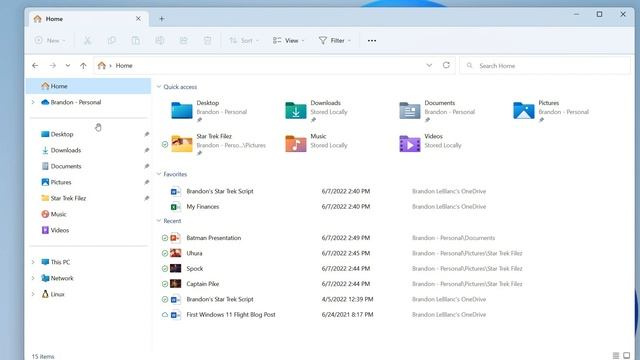The height and width of the screenshot is (360, 640).
Task: Select Downloads in sidebar
Action: point(88,150)
